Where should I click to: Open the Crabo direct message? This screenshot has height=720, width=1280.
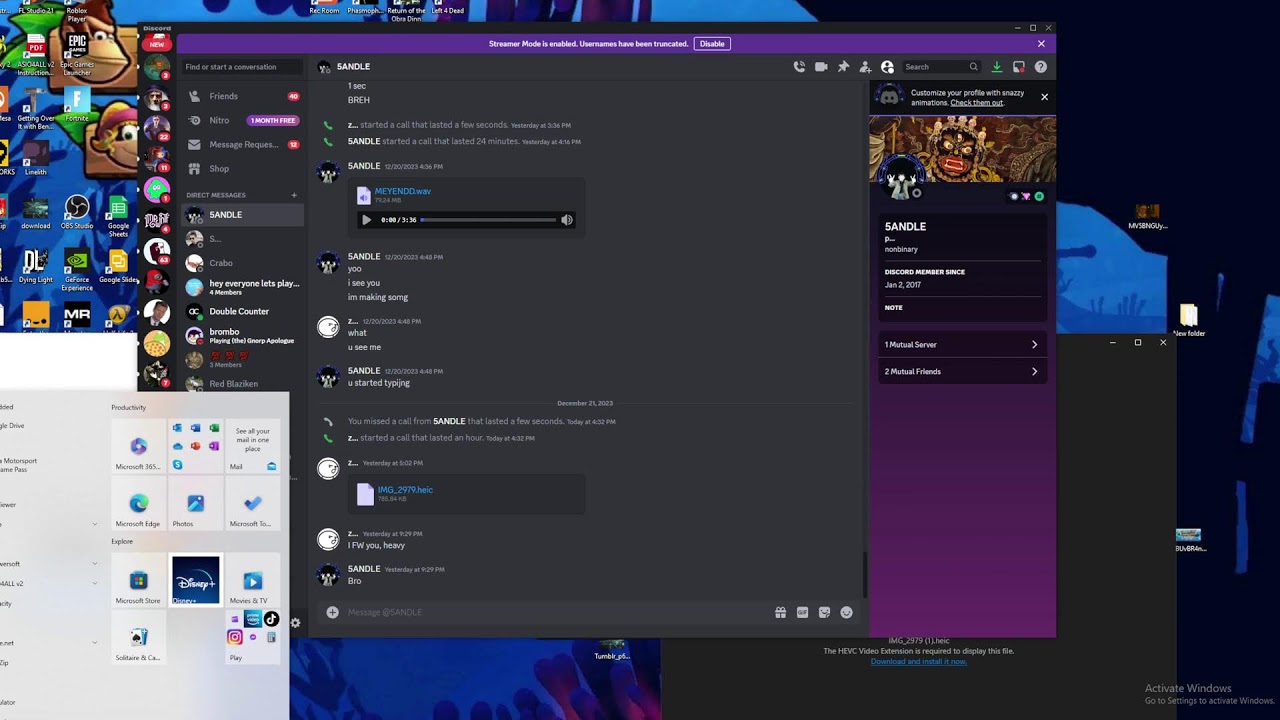click(x=242, y=263)
